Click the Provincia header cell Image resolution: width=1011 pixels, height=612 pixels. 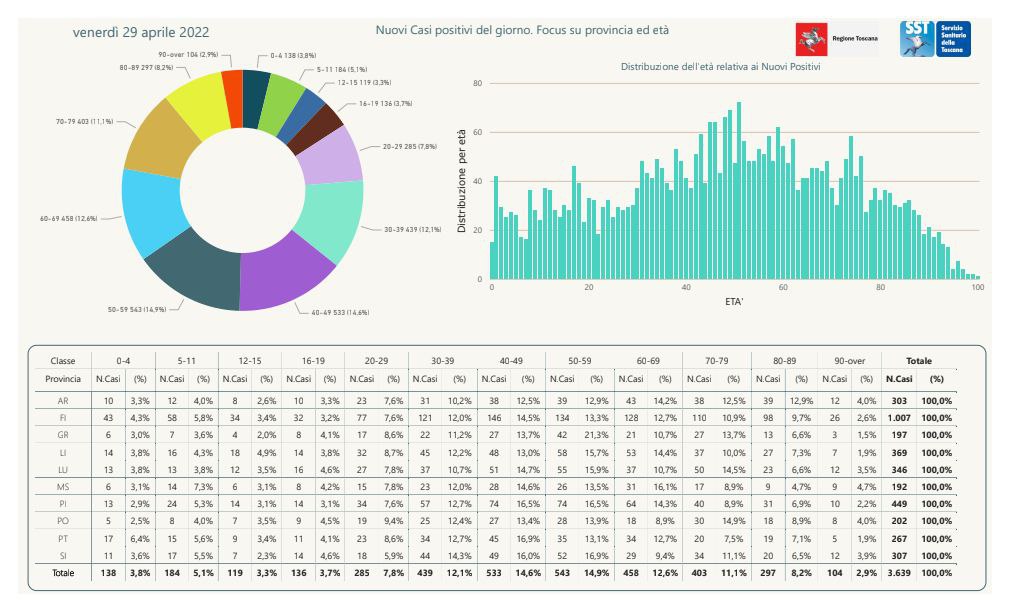(63, 379)
